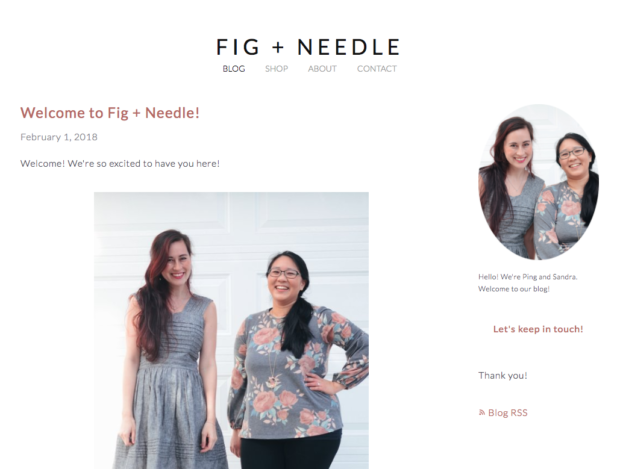Click the glasses-wearing woman in oval photo

569,198
